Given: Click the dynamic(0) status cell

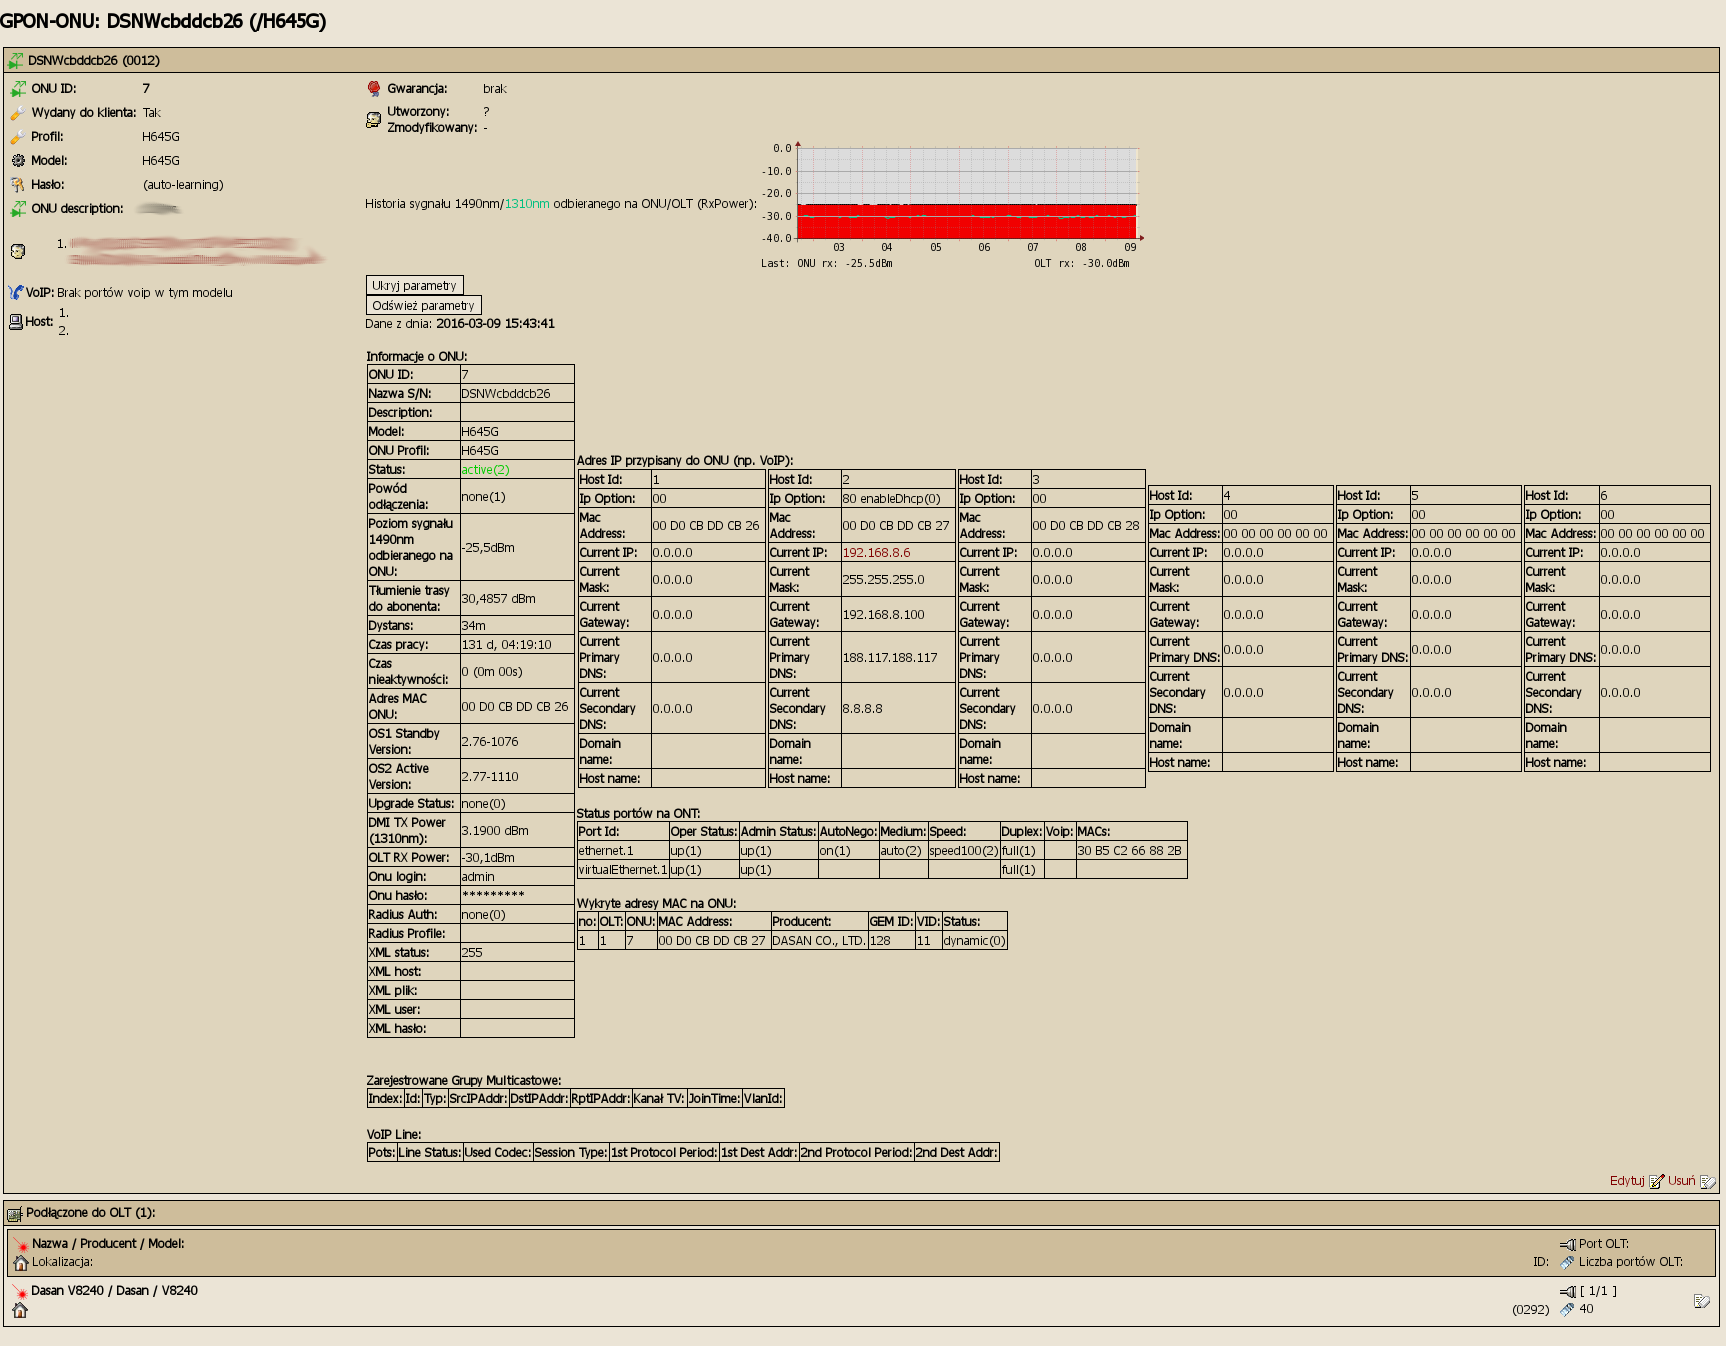Looking at the screenshot, I should click(974, 941).
